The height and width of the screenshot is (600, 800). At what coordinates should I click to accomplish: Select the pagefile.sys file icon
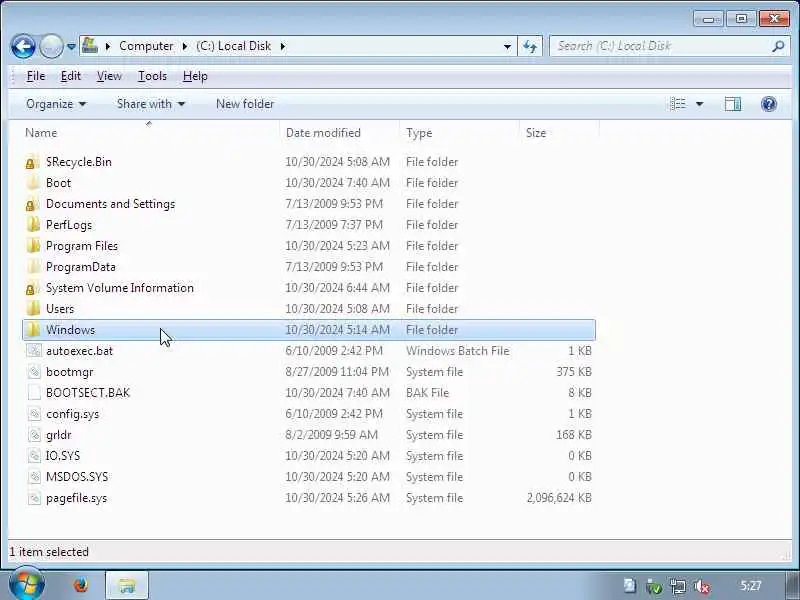pos(34,498)
